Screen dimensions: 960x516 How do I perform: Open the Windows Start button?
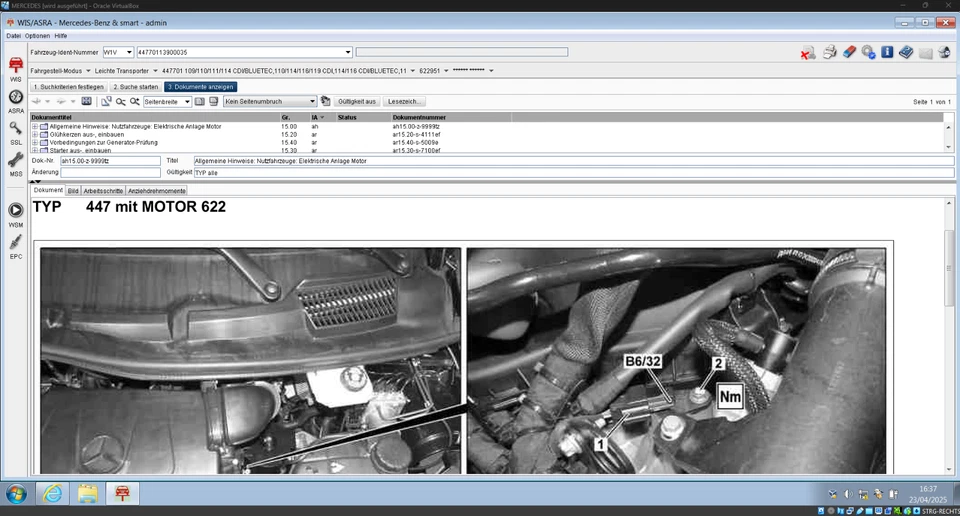tap(17, 493)
